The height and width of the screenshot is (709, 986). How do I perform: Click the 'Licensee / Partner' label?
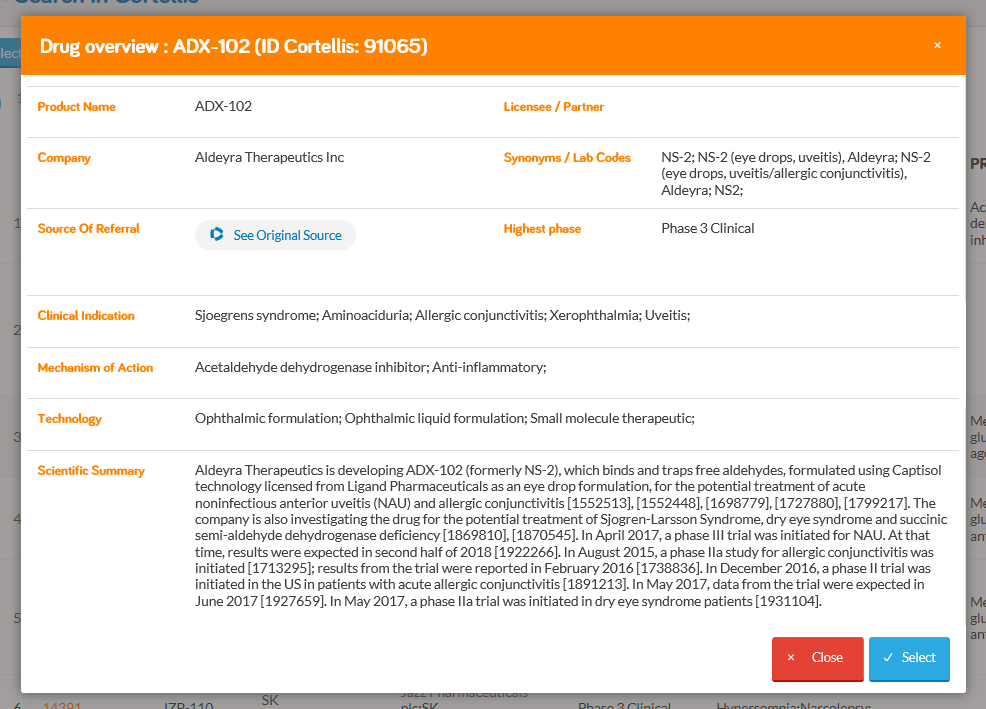pyautogui.click(x=553, y=107)
